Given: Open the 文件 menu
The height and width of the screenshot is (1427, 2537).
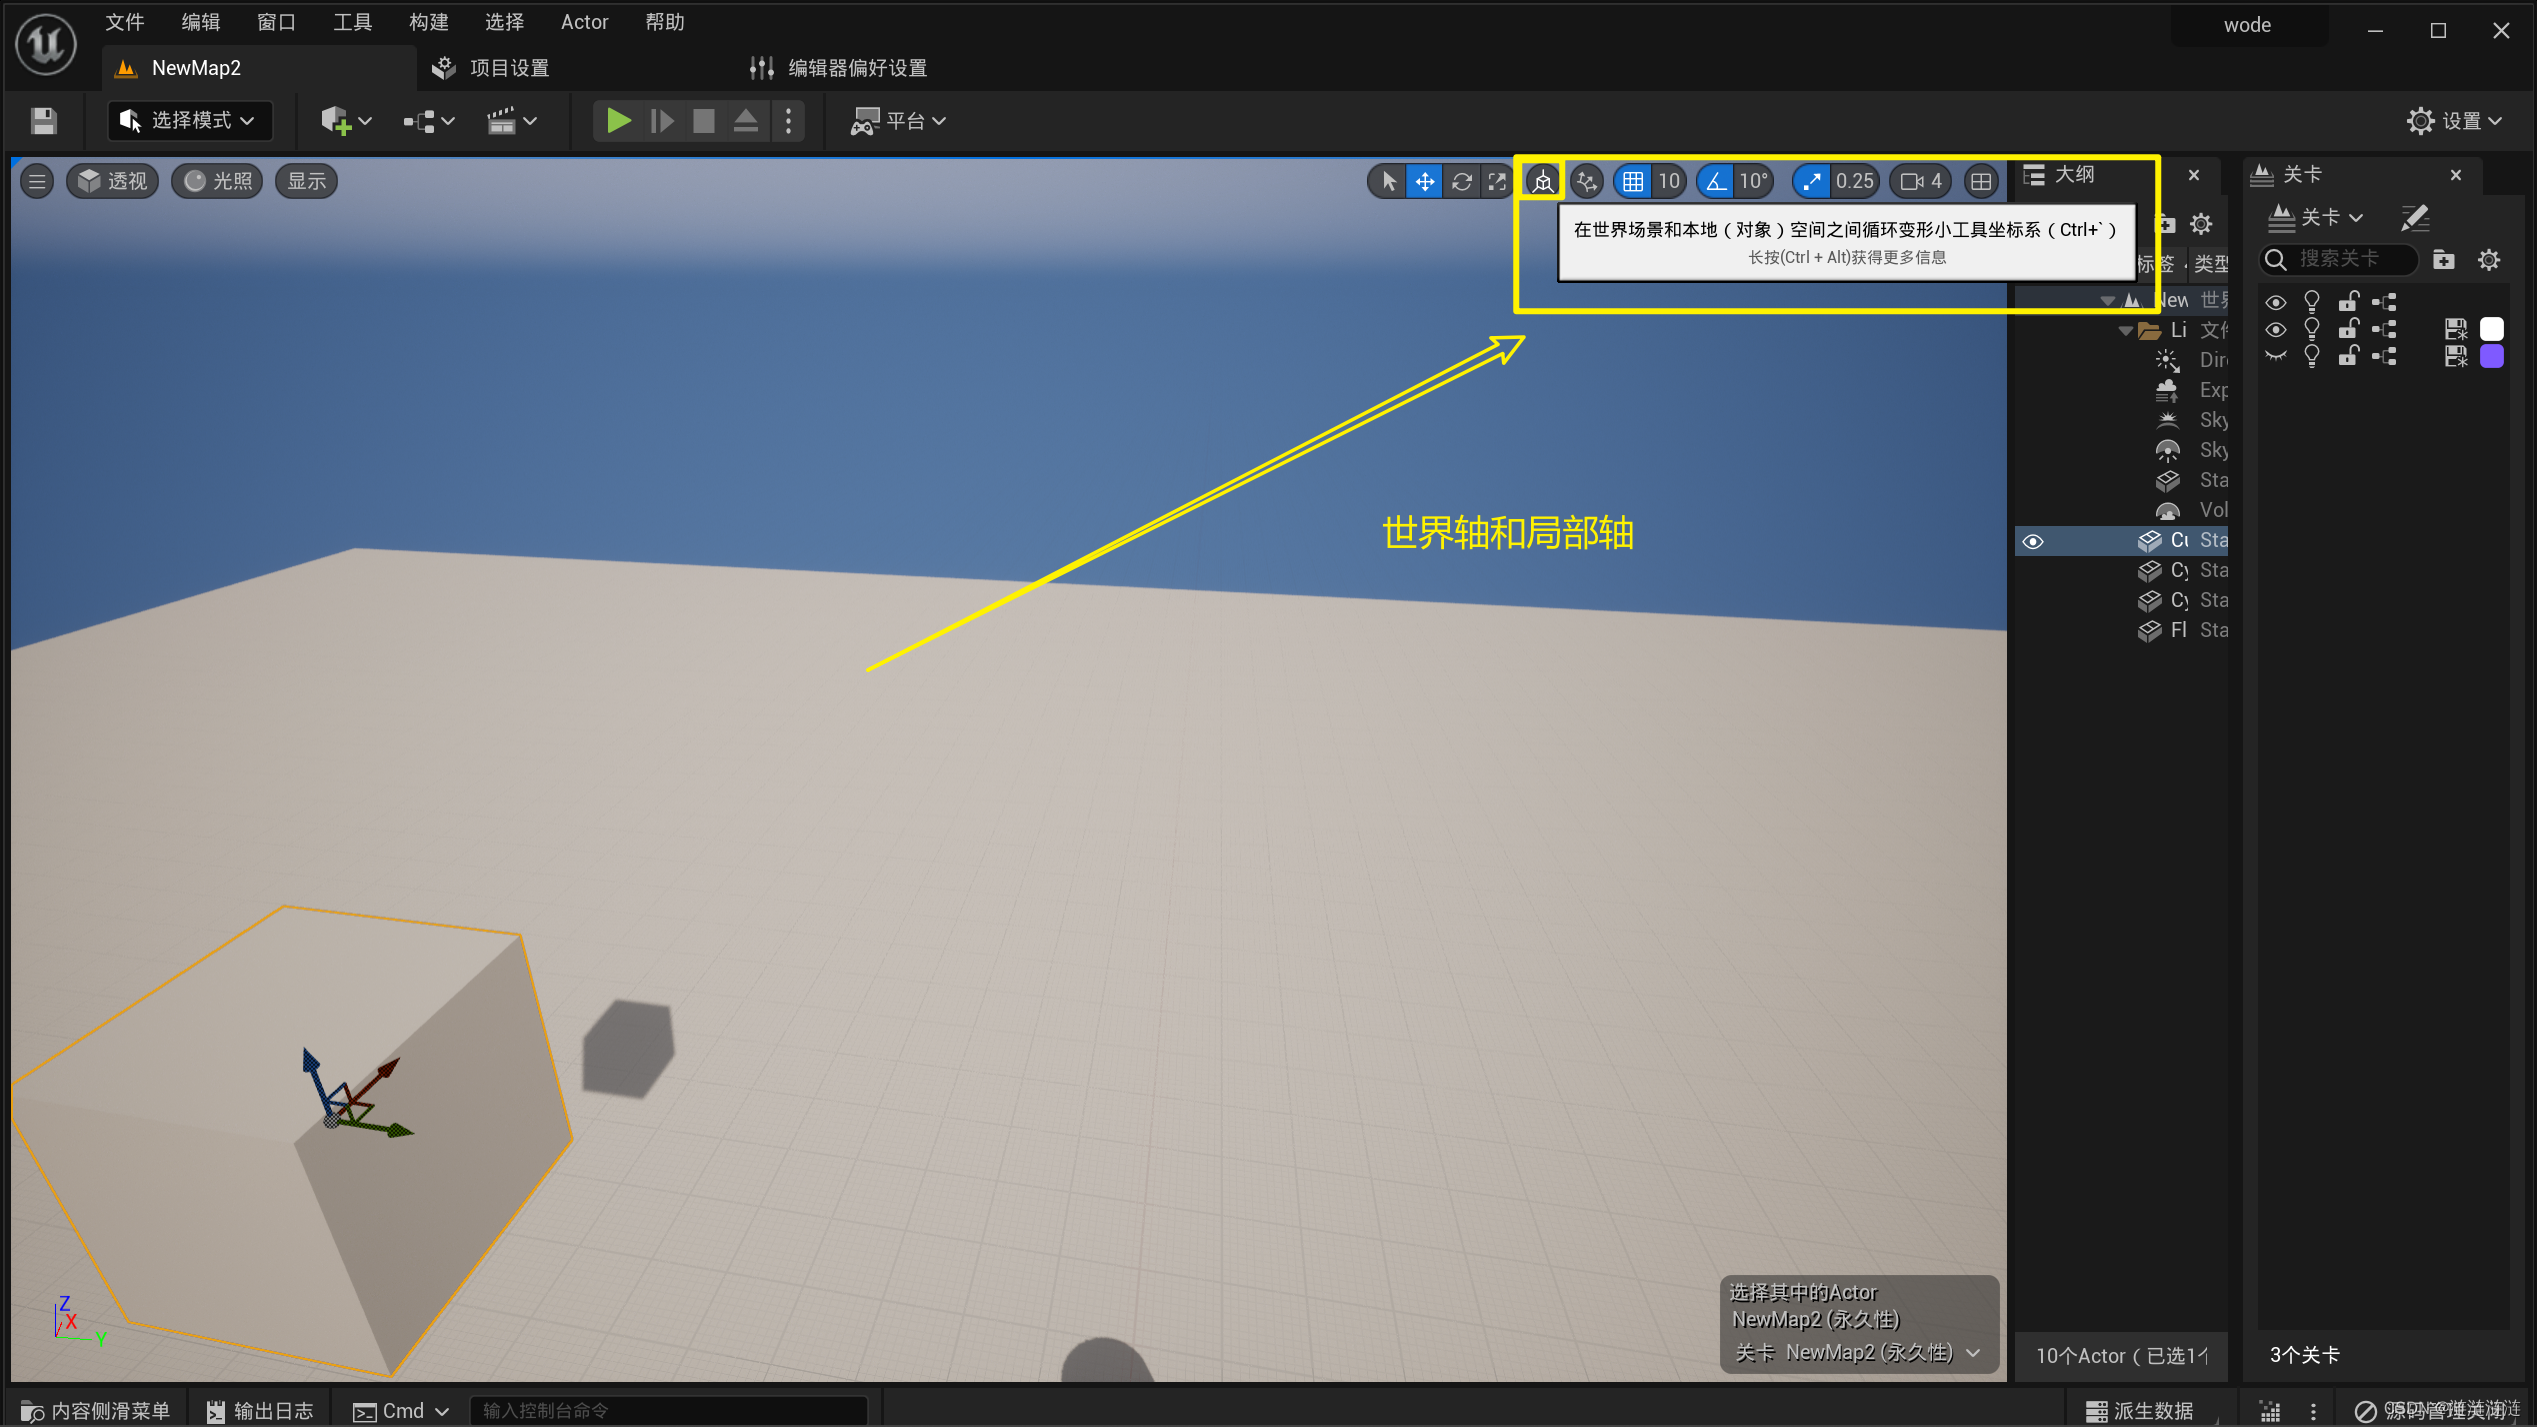Looking at the screenshot, I should tap(125, 22).
